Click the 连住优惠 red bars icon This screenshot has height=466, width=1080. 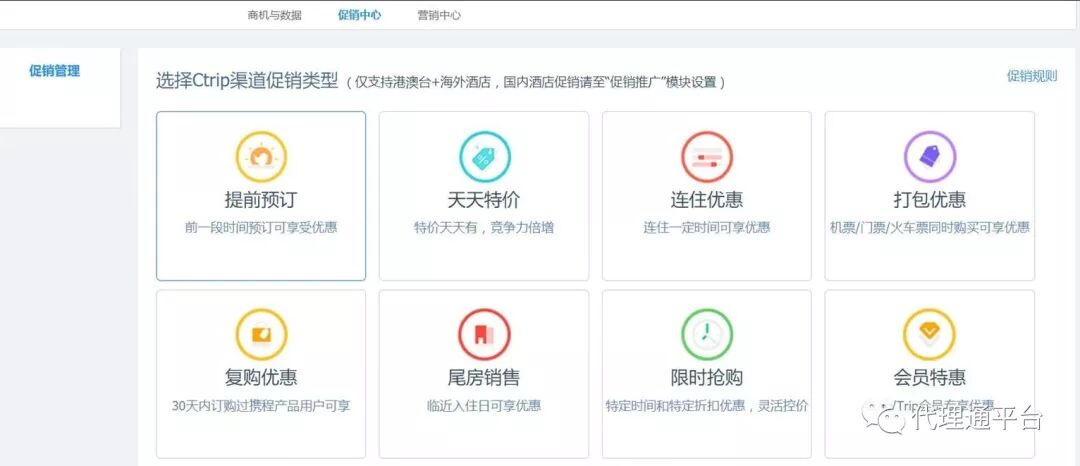point(707,157)
